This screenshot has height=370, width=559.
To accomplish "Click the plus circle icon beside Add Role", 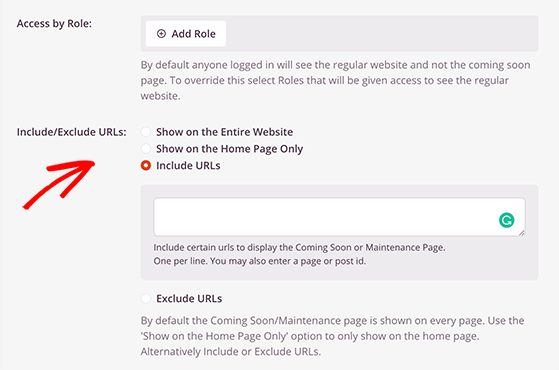I will tap(161, 34).
